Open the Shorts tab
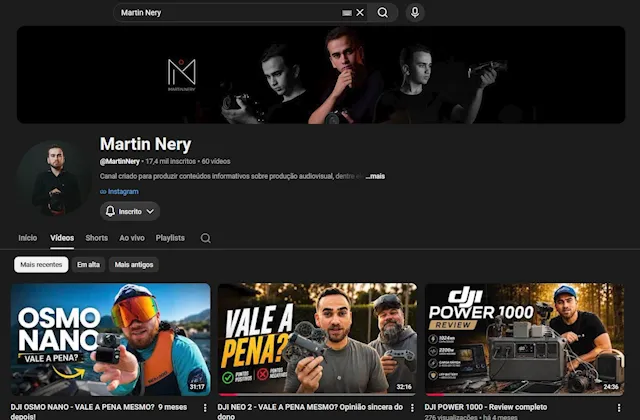This screenshot has height=420, width=640. 97,238
